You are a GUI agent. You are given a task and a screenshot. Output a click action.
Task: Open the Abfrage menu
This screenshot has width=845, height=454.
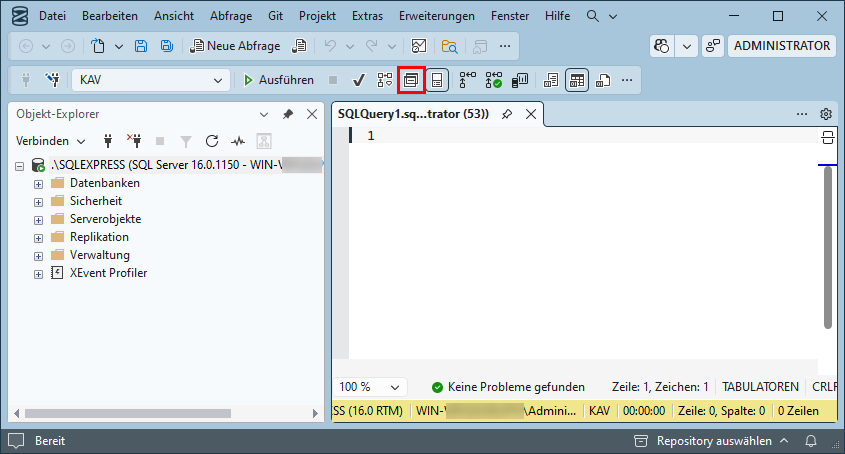pyautogui.click(x=231, y=16)
